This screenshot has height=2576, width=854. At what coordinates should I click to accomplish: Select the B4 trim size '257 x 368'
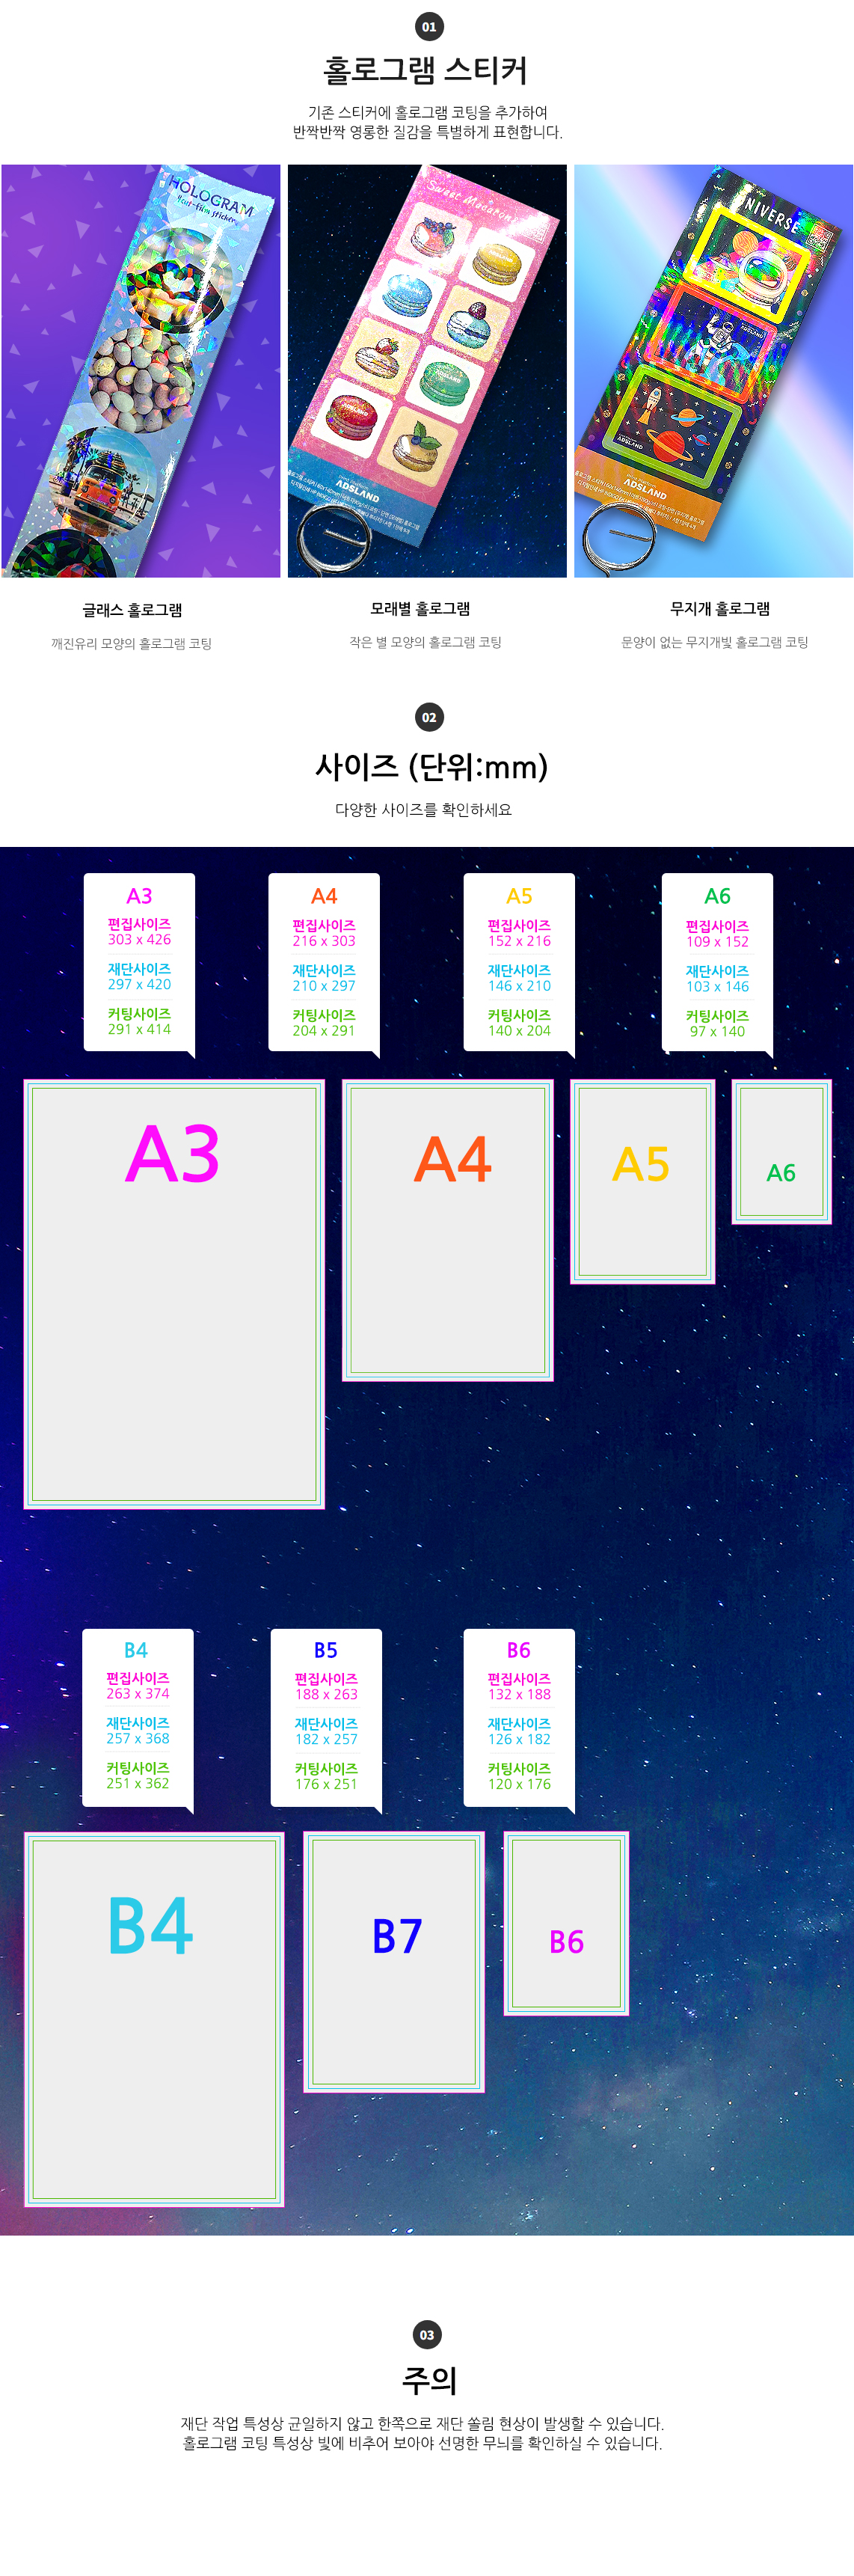pos(138,1739)
